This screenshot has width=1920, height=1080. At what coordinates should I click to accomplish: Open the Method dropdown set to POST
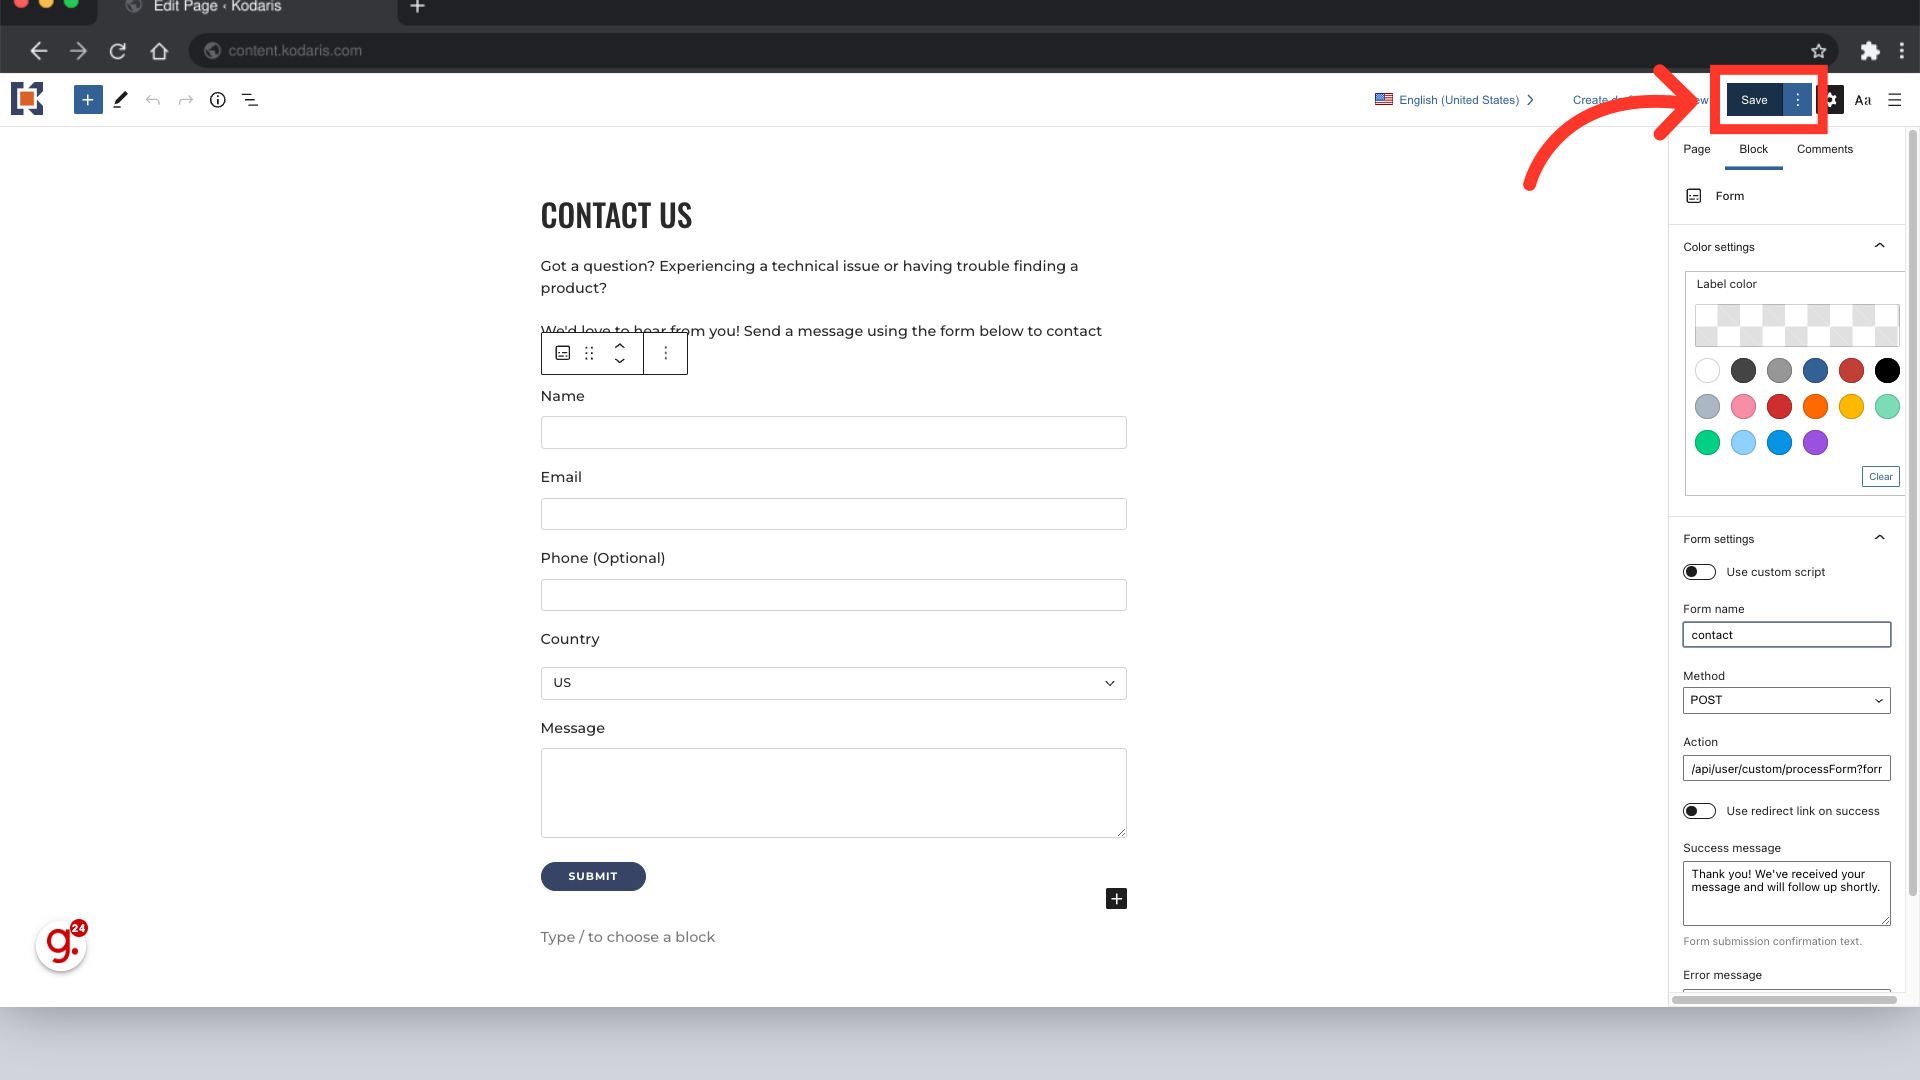[1786, 700]
